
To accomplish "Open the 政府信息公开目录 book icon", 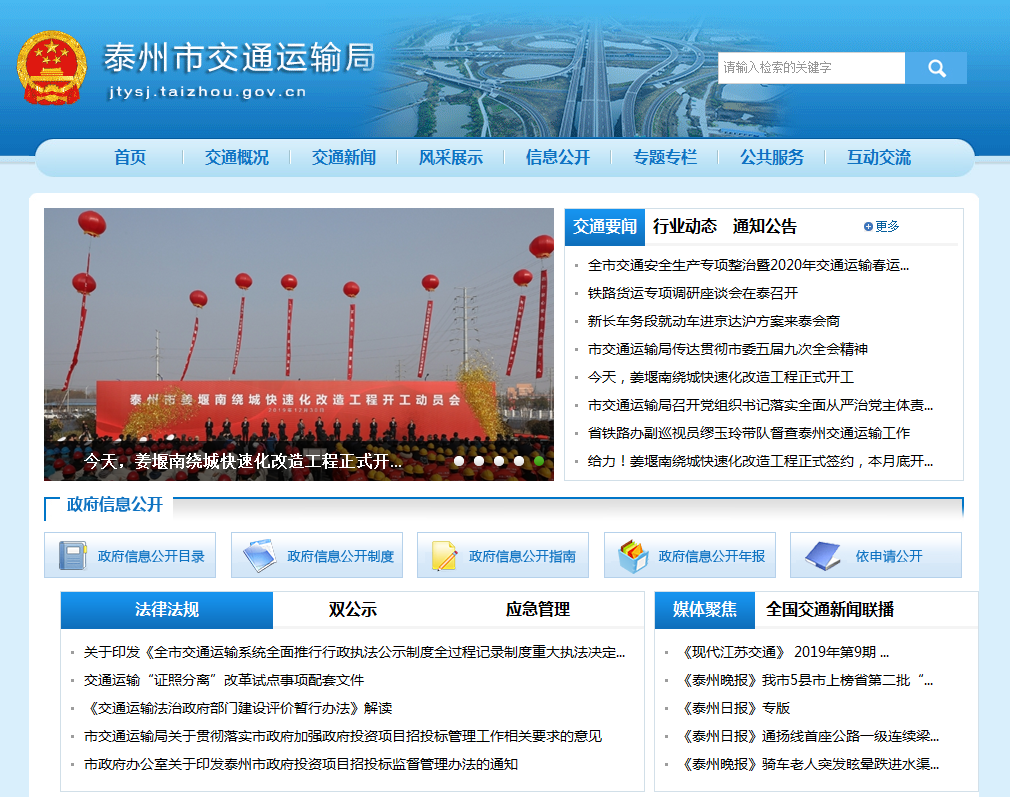I will [72, 556].
